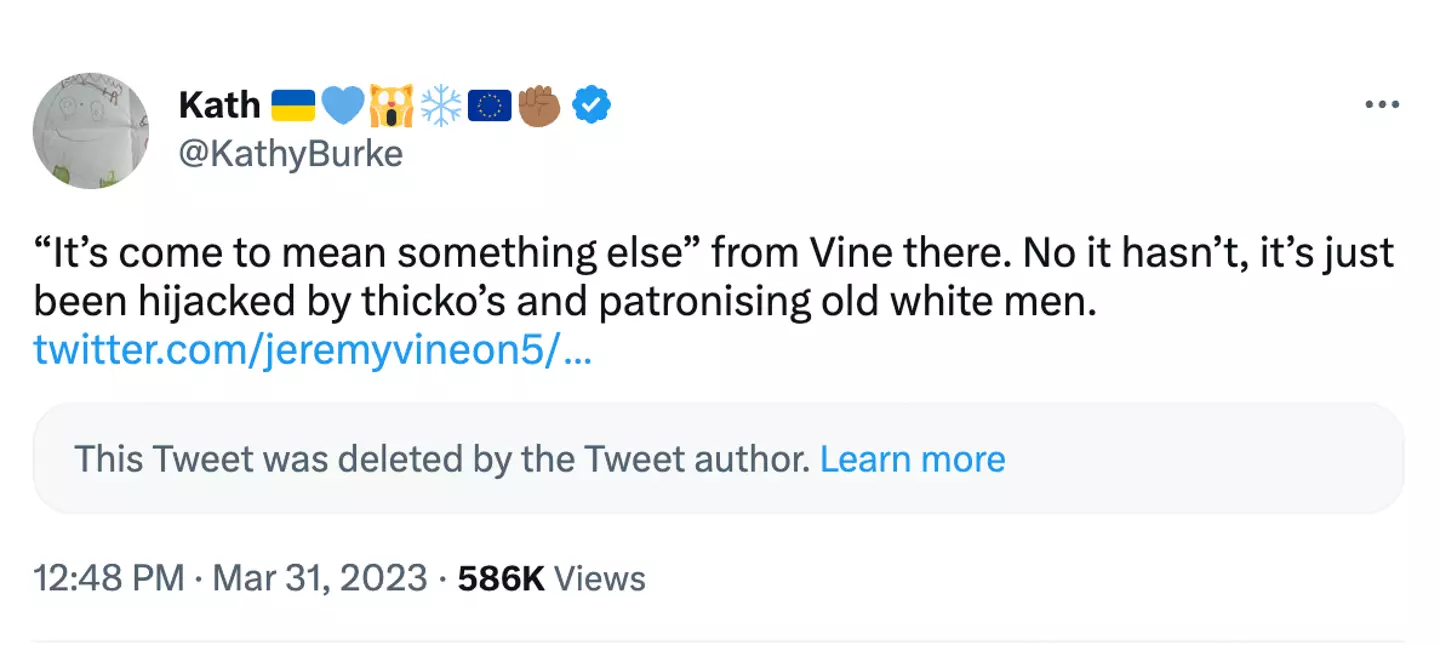
Task: Click the EU flag emoji
Action: (x=488, y=102)
